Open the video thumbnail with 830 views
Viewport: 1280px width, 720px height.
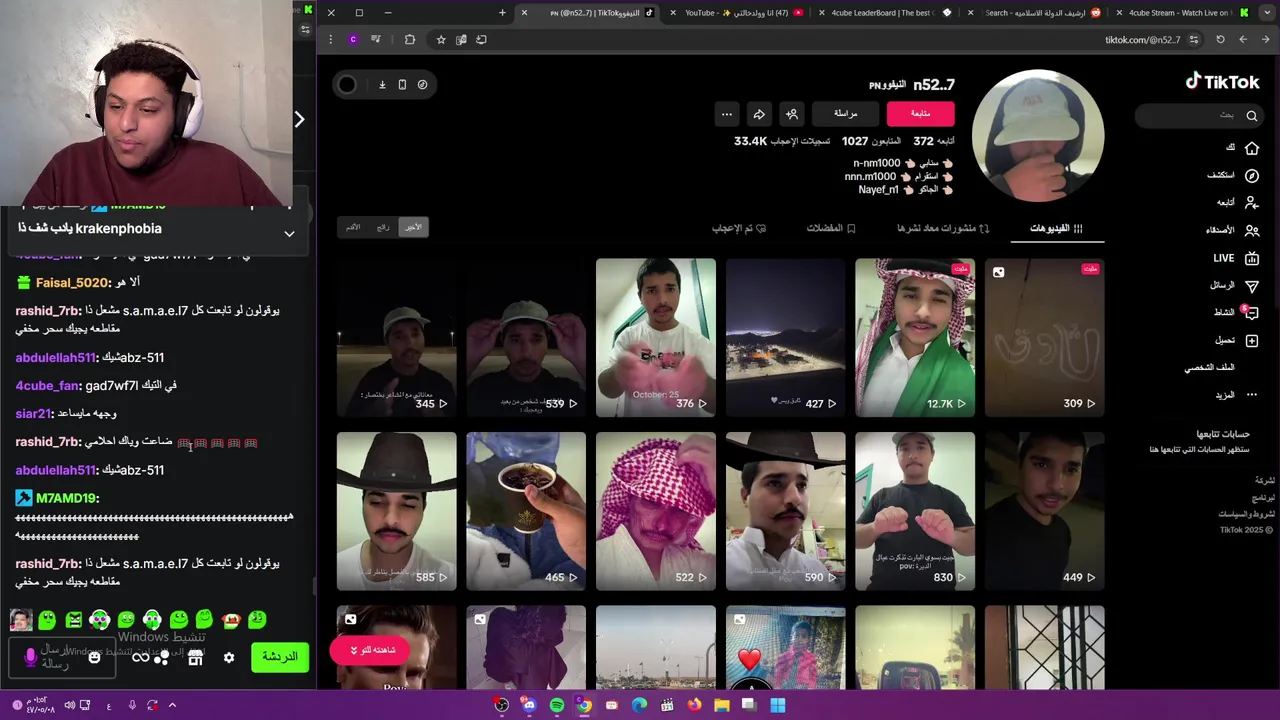[915, 511]
